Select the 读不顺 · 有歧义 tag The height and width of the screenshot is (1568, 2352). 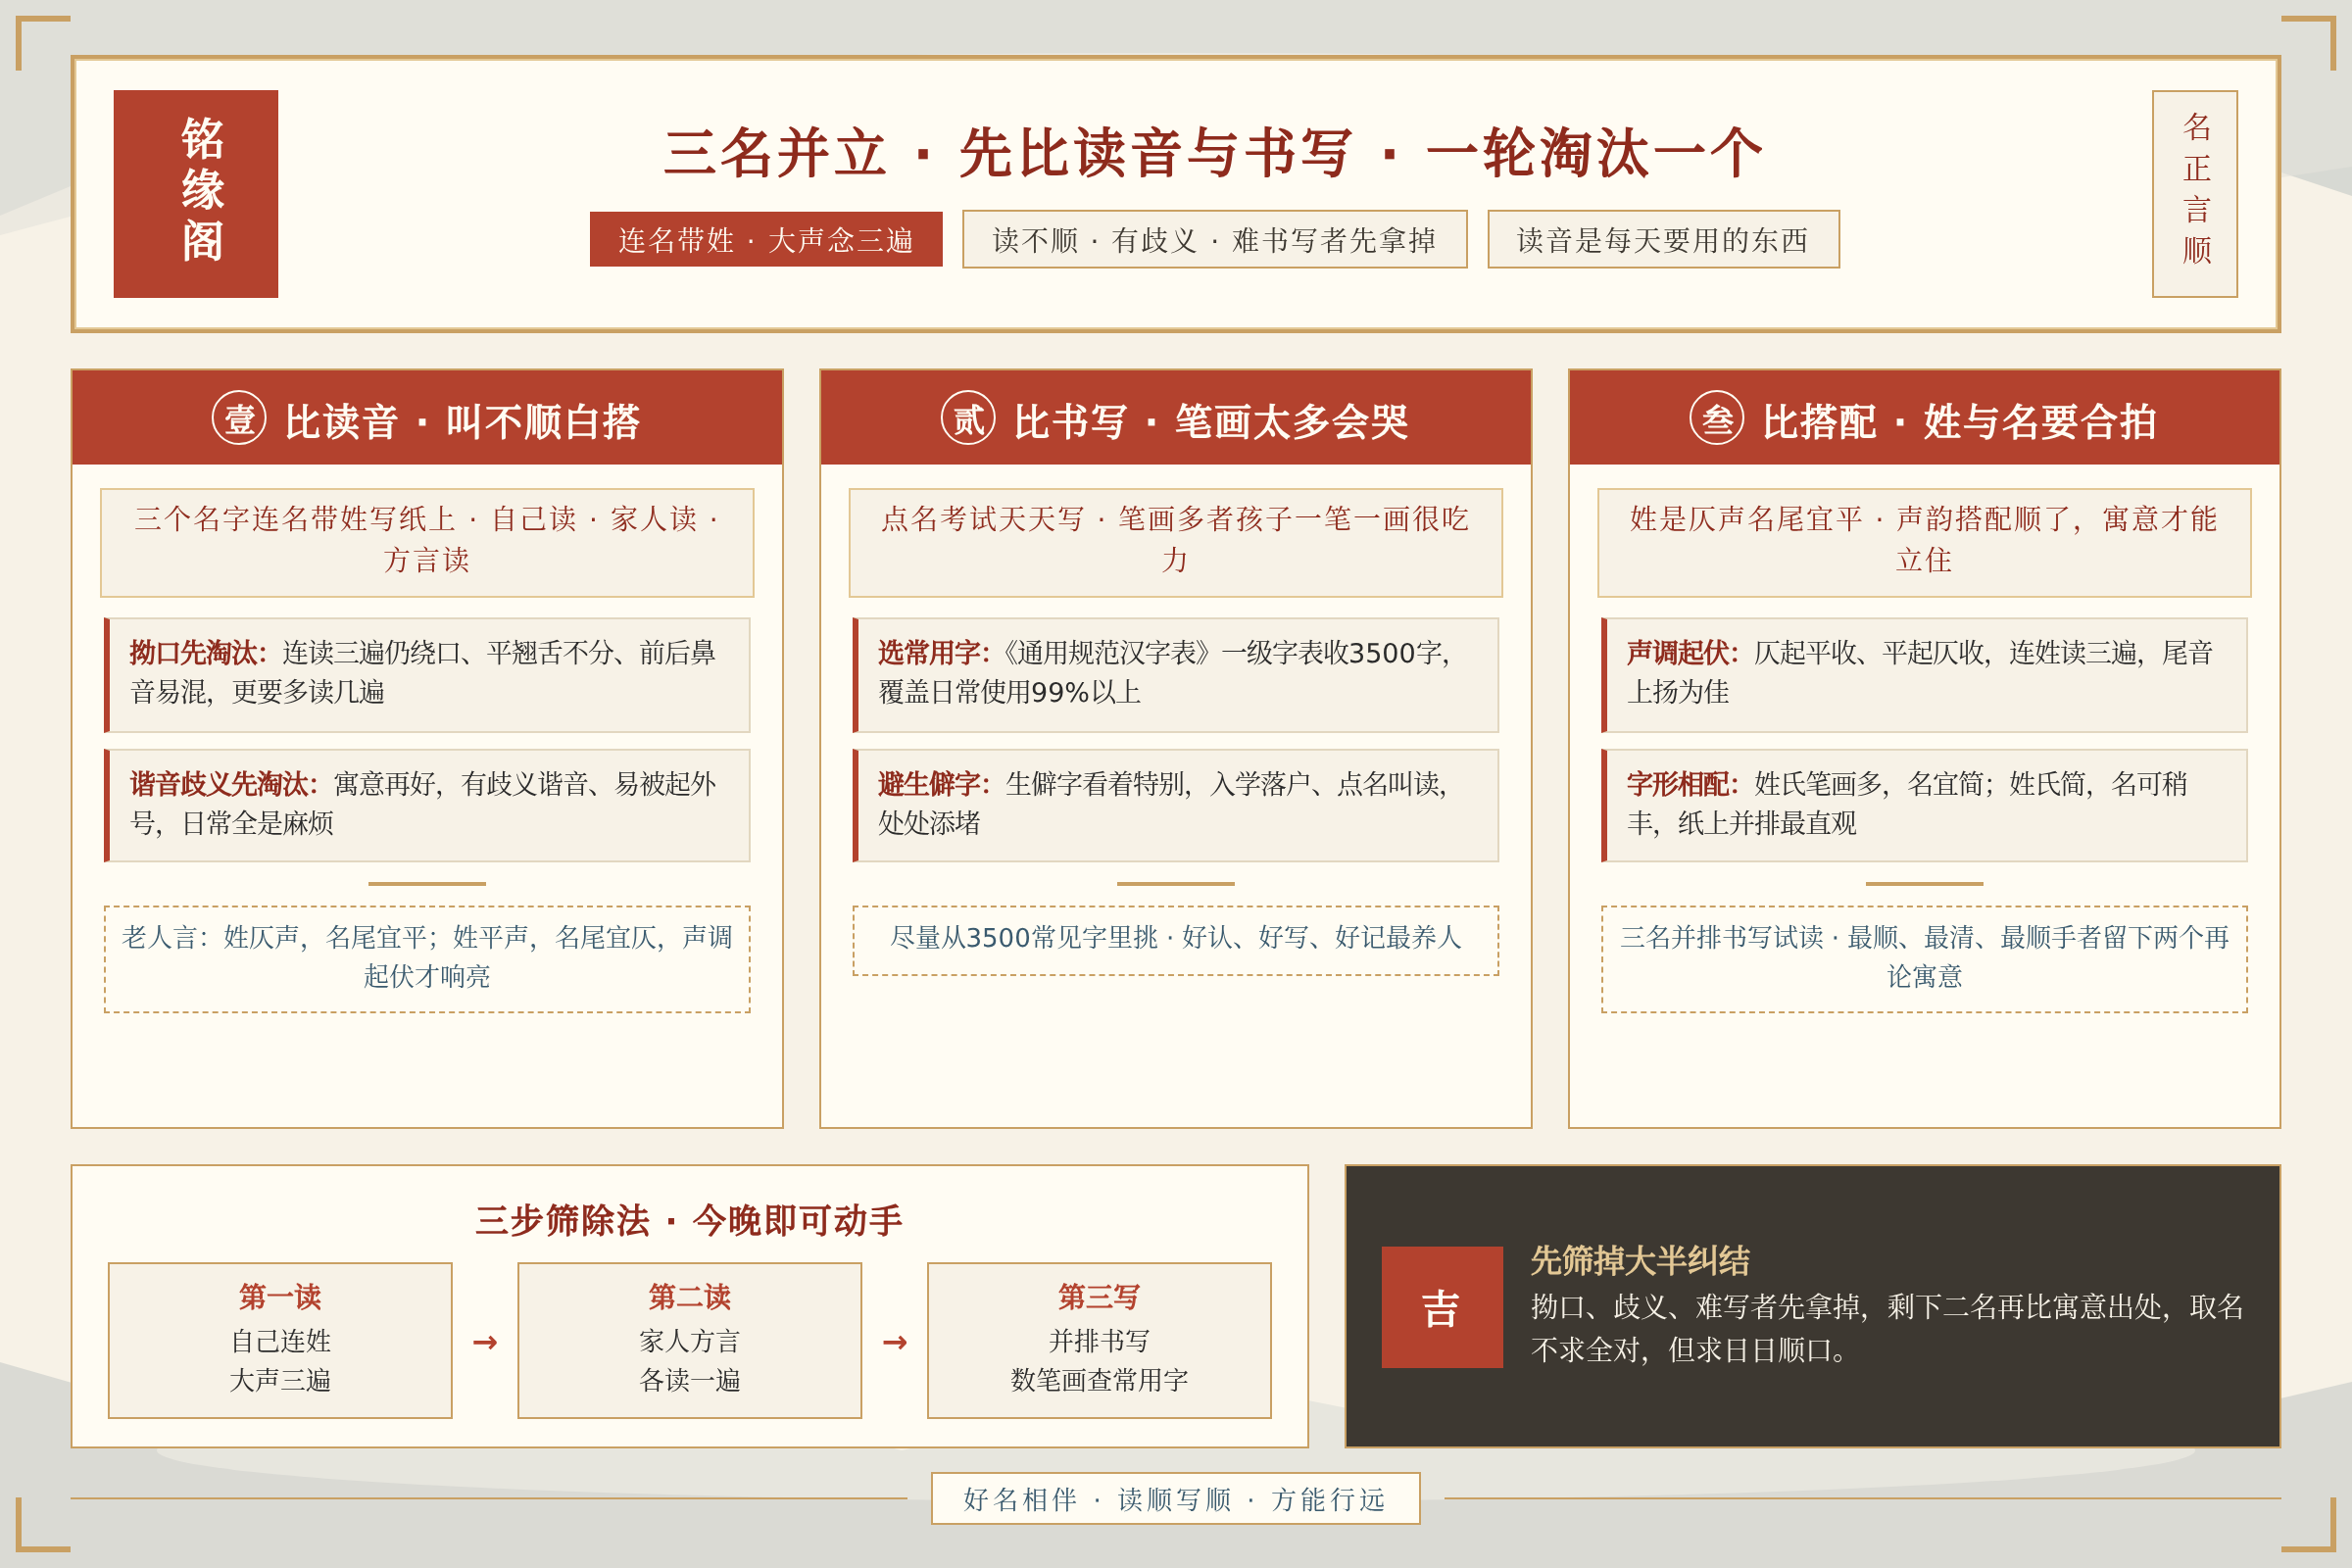coord(1215,239)
